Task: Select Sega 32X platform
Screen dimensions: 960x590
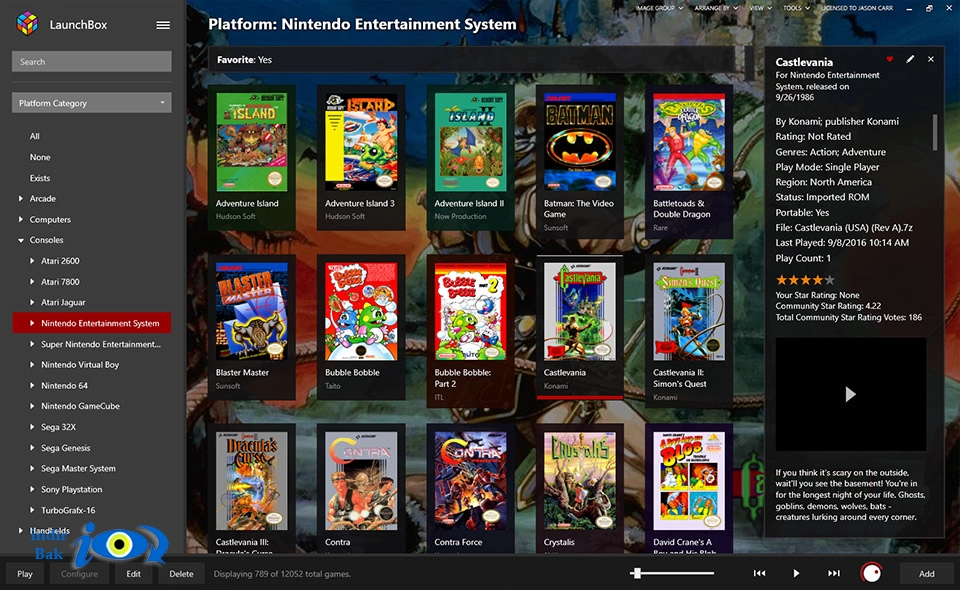Action: click(x=58, y=427)
